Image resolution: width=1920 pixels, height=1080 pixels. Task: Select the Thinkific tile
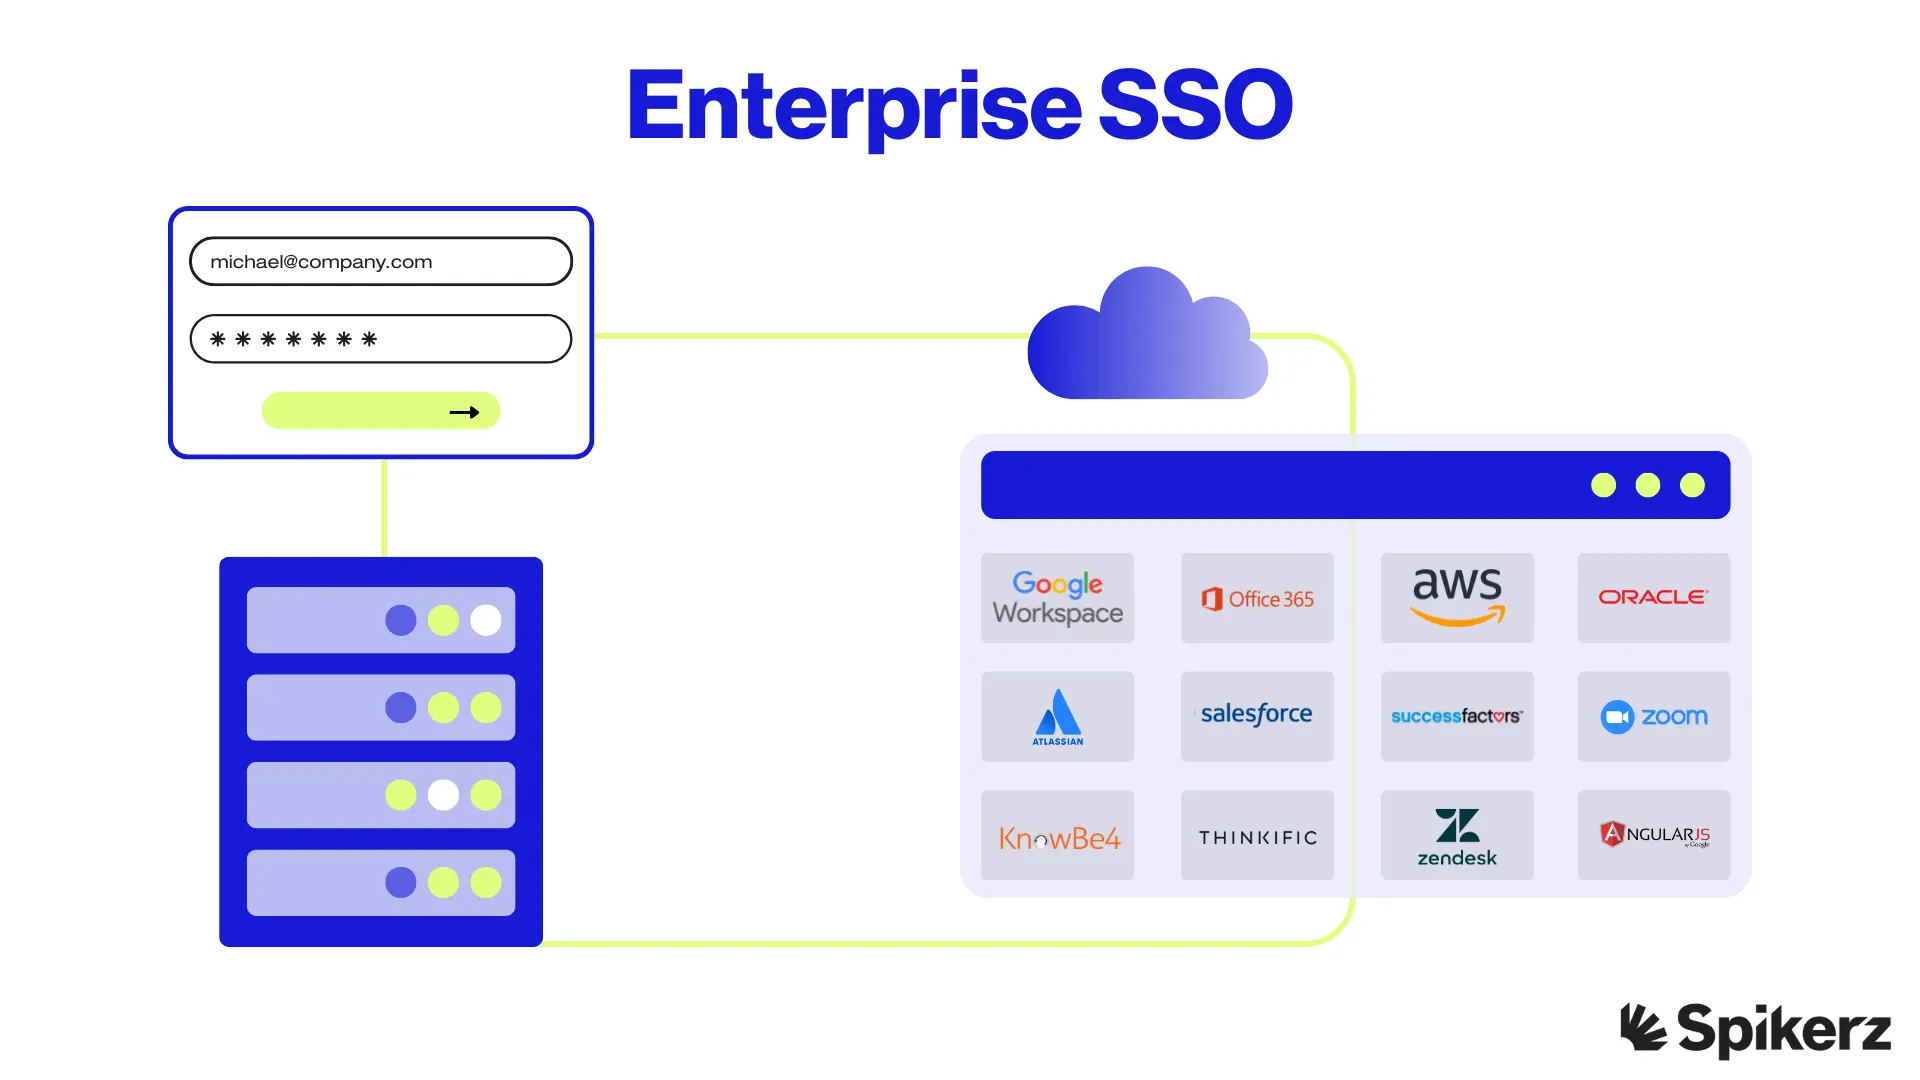[1257, 835]
